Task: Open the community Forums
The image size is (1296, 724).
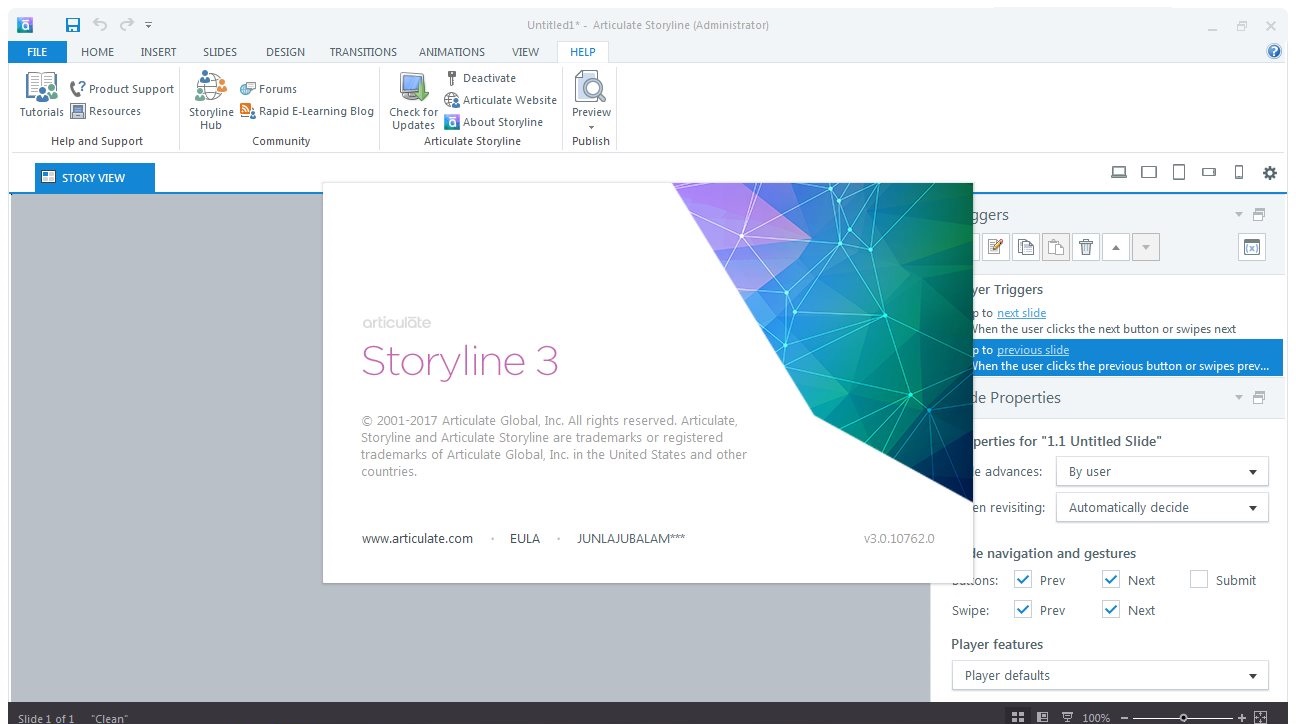Action: [x=268, y=89]
